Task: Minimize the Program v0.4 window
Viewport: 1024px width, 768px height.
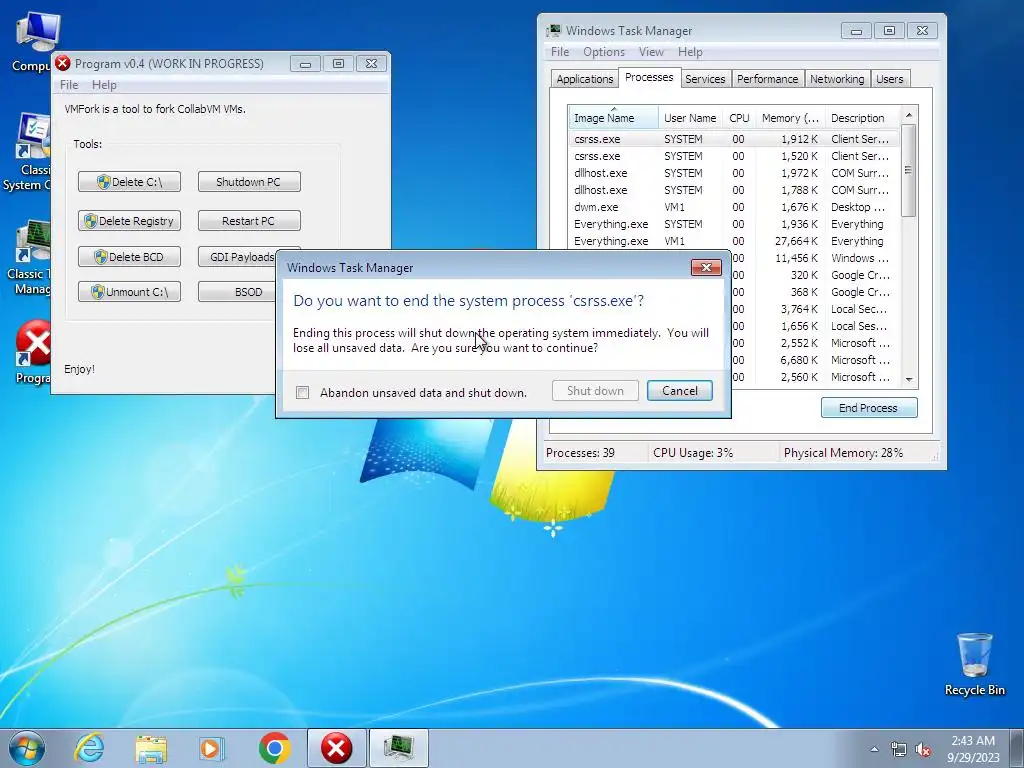Action: tap(305, 63)
